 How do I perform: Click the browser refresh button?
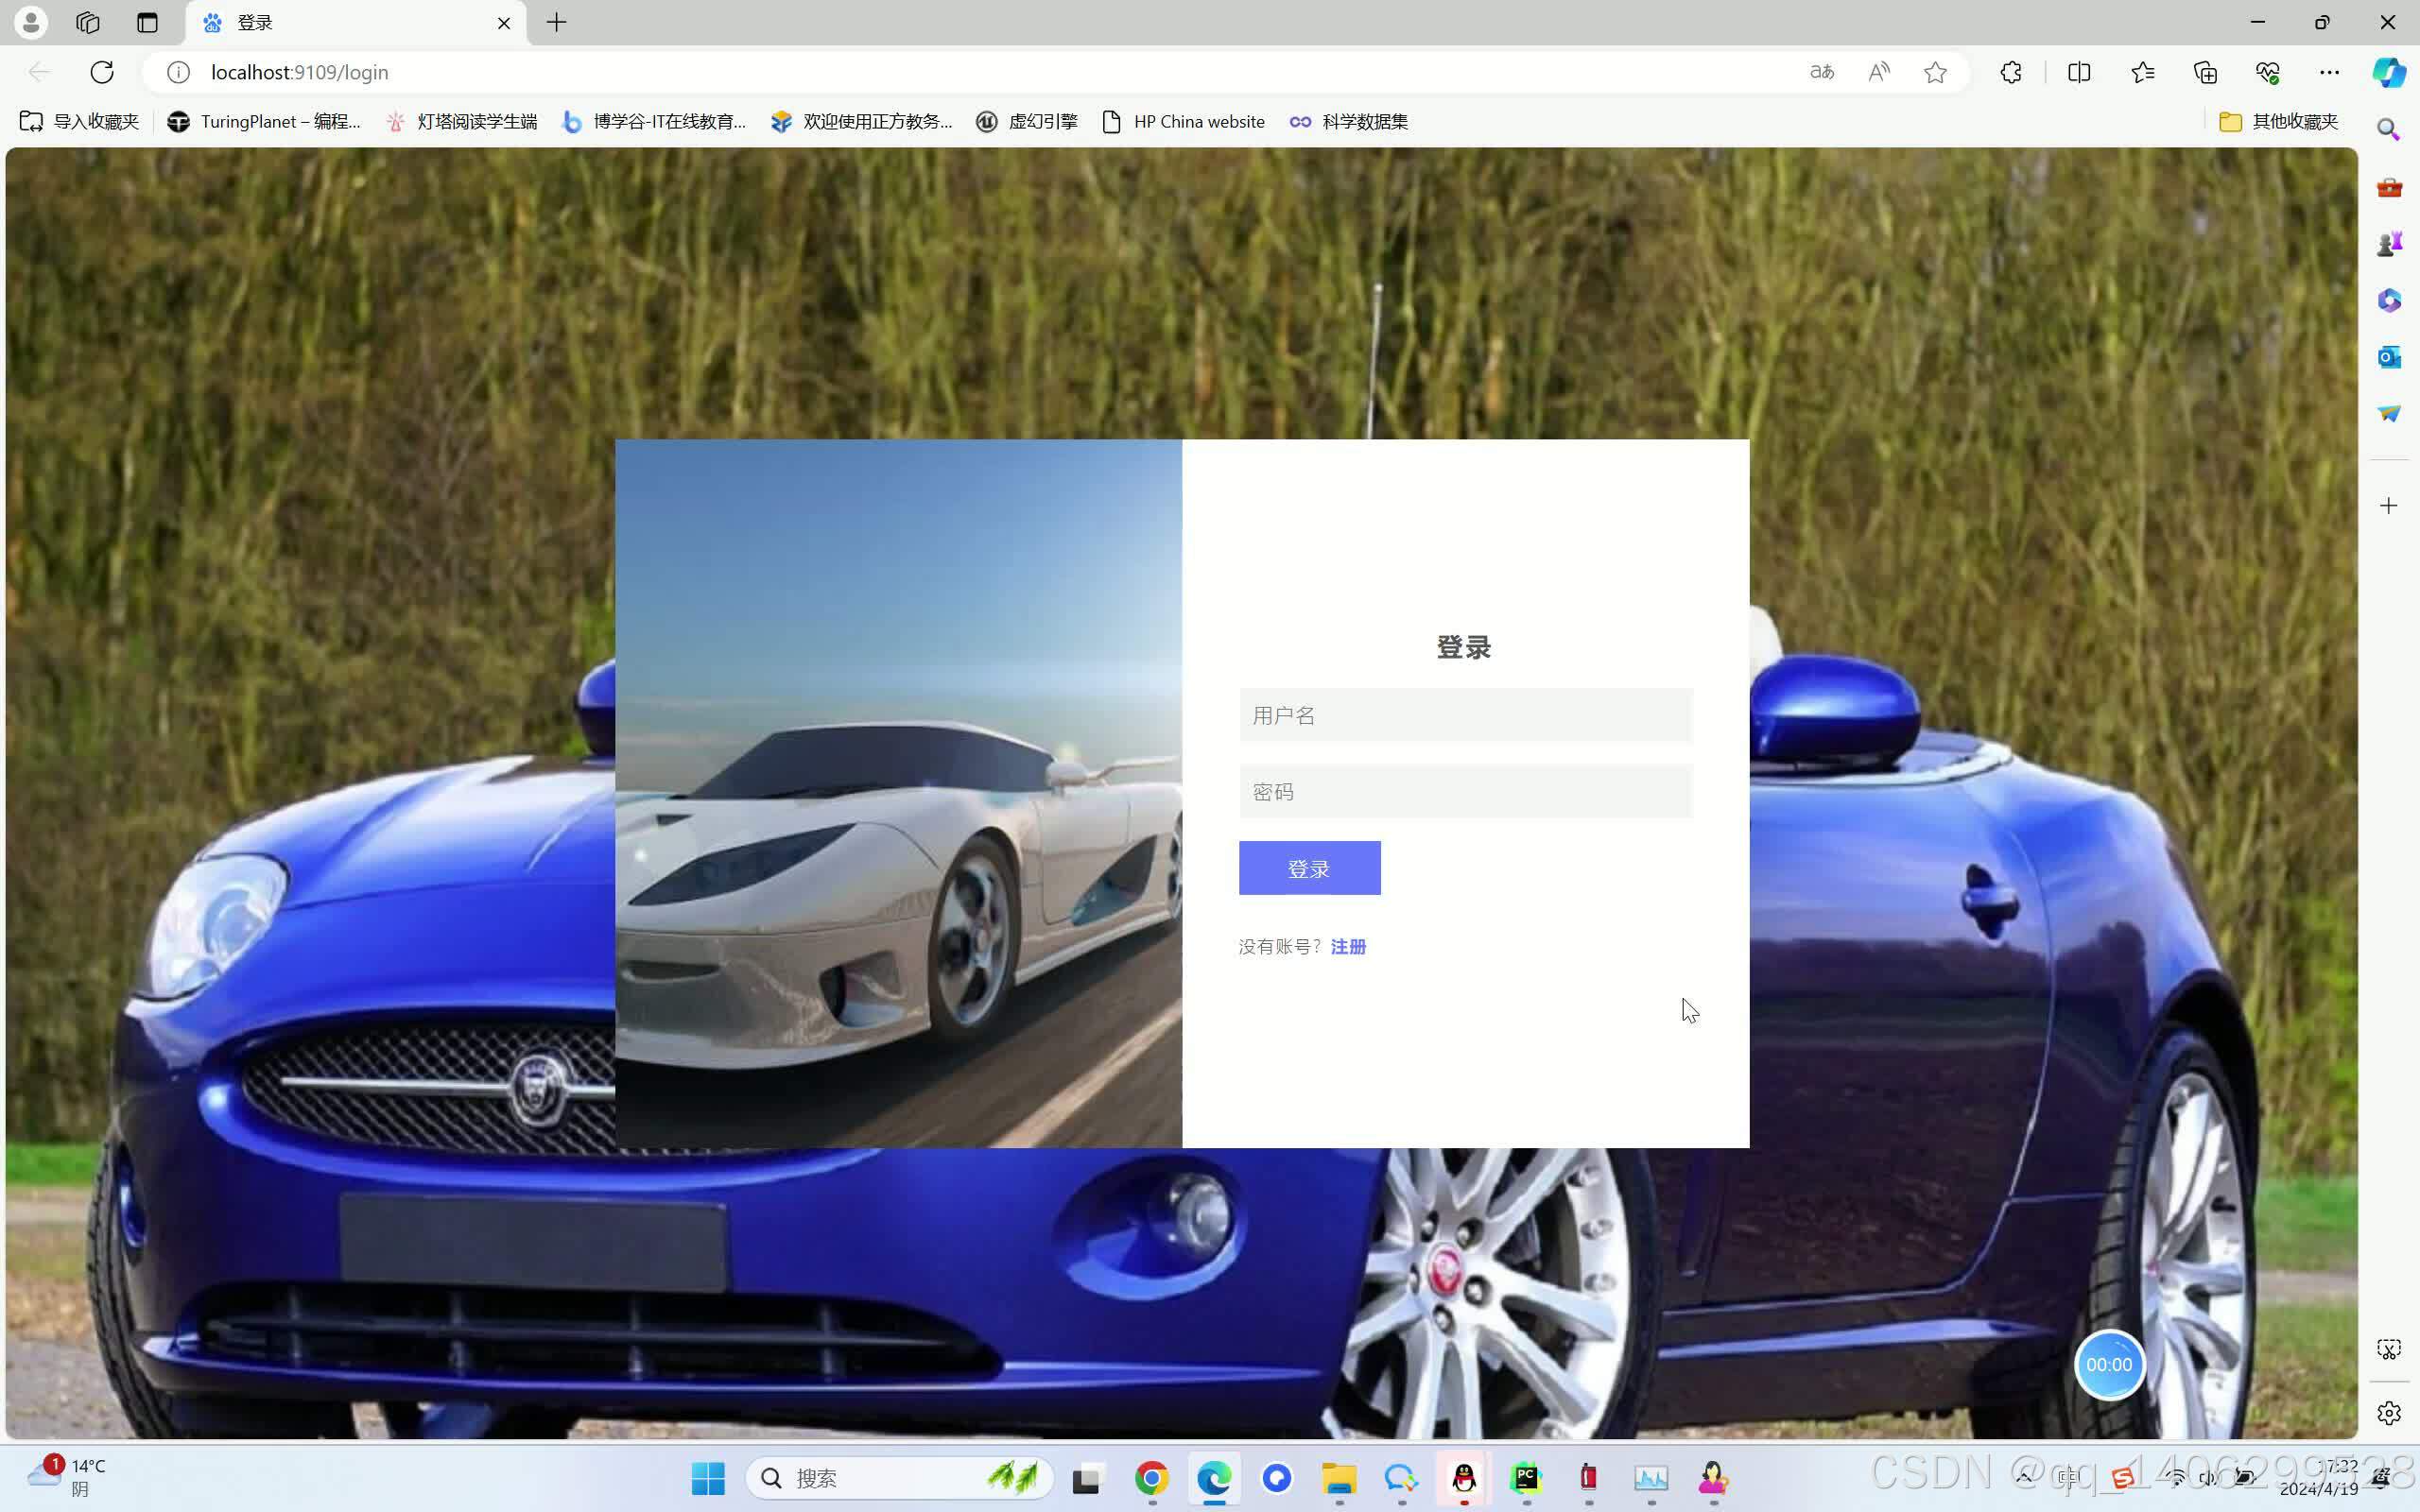(102, 72)
